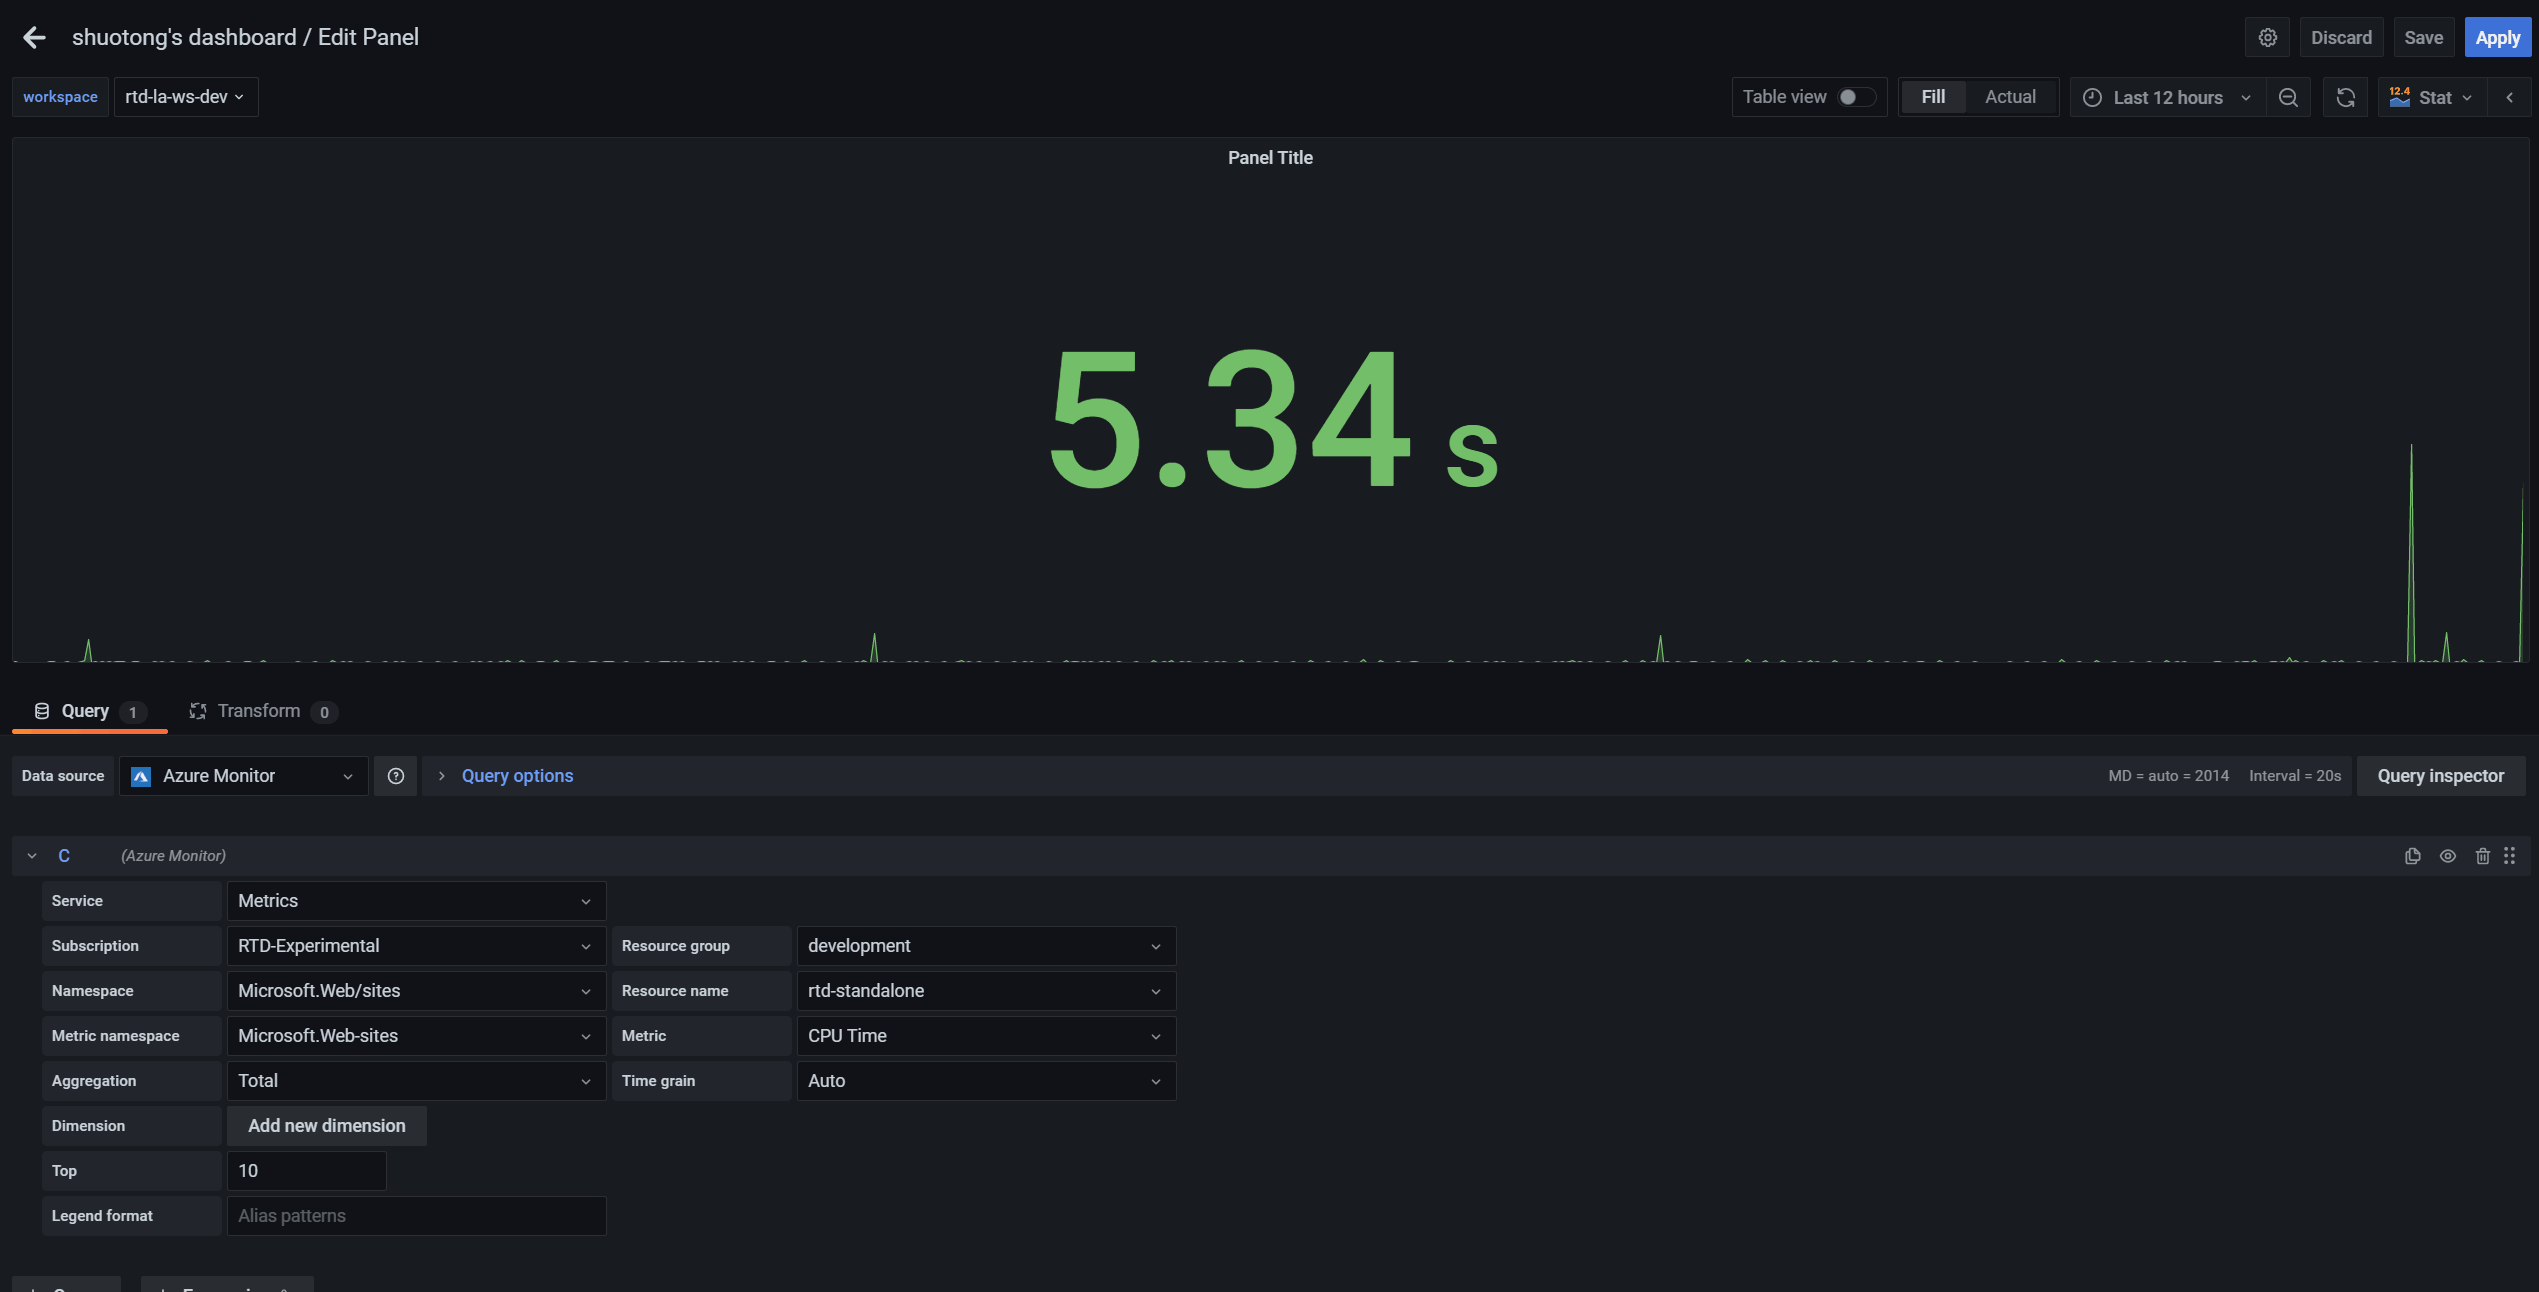Delete query C using the trash icon

2482,856
